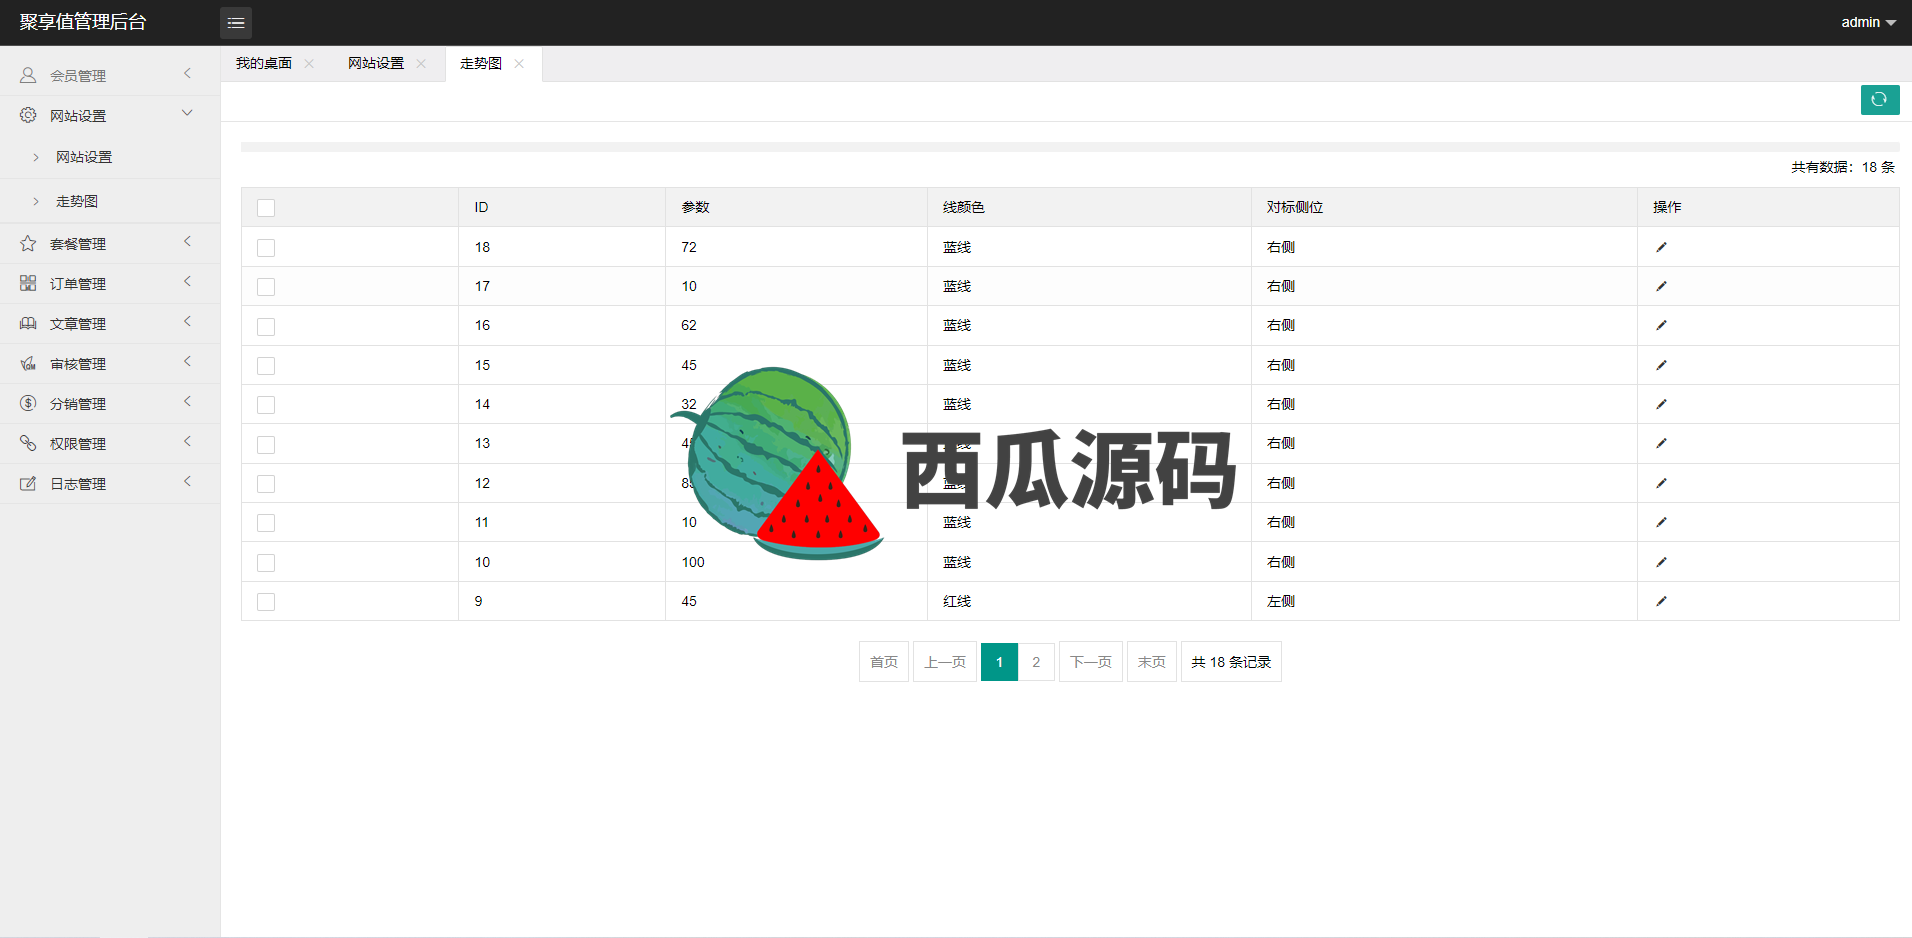Check the checkbox for row ID 12
The width and height of the screenshot is (1912, 938).
click(x=266, y=484)
